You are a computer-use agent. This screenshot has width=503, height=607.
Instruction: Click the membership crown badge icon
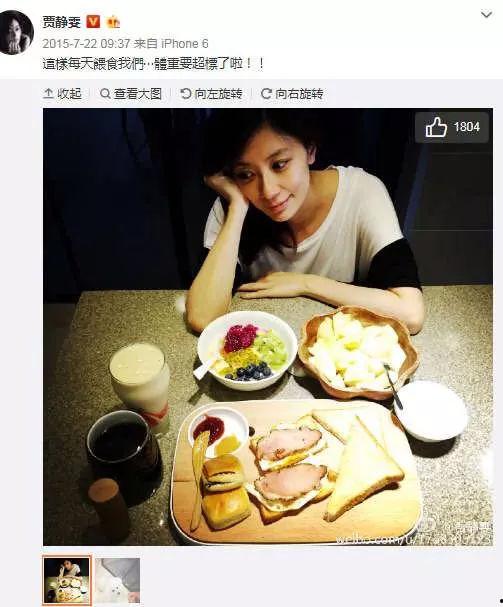(x=113, y=22)
